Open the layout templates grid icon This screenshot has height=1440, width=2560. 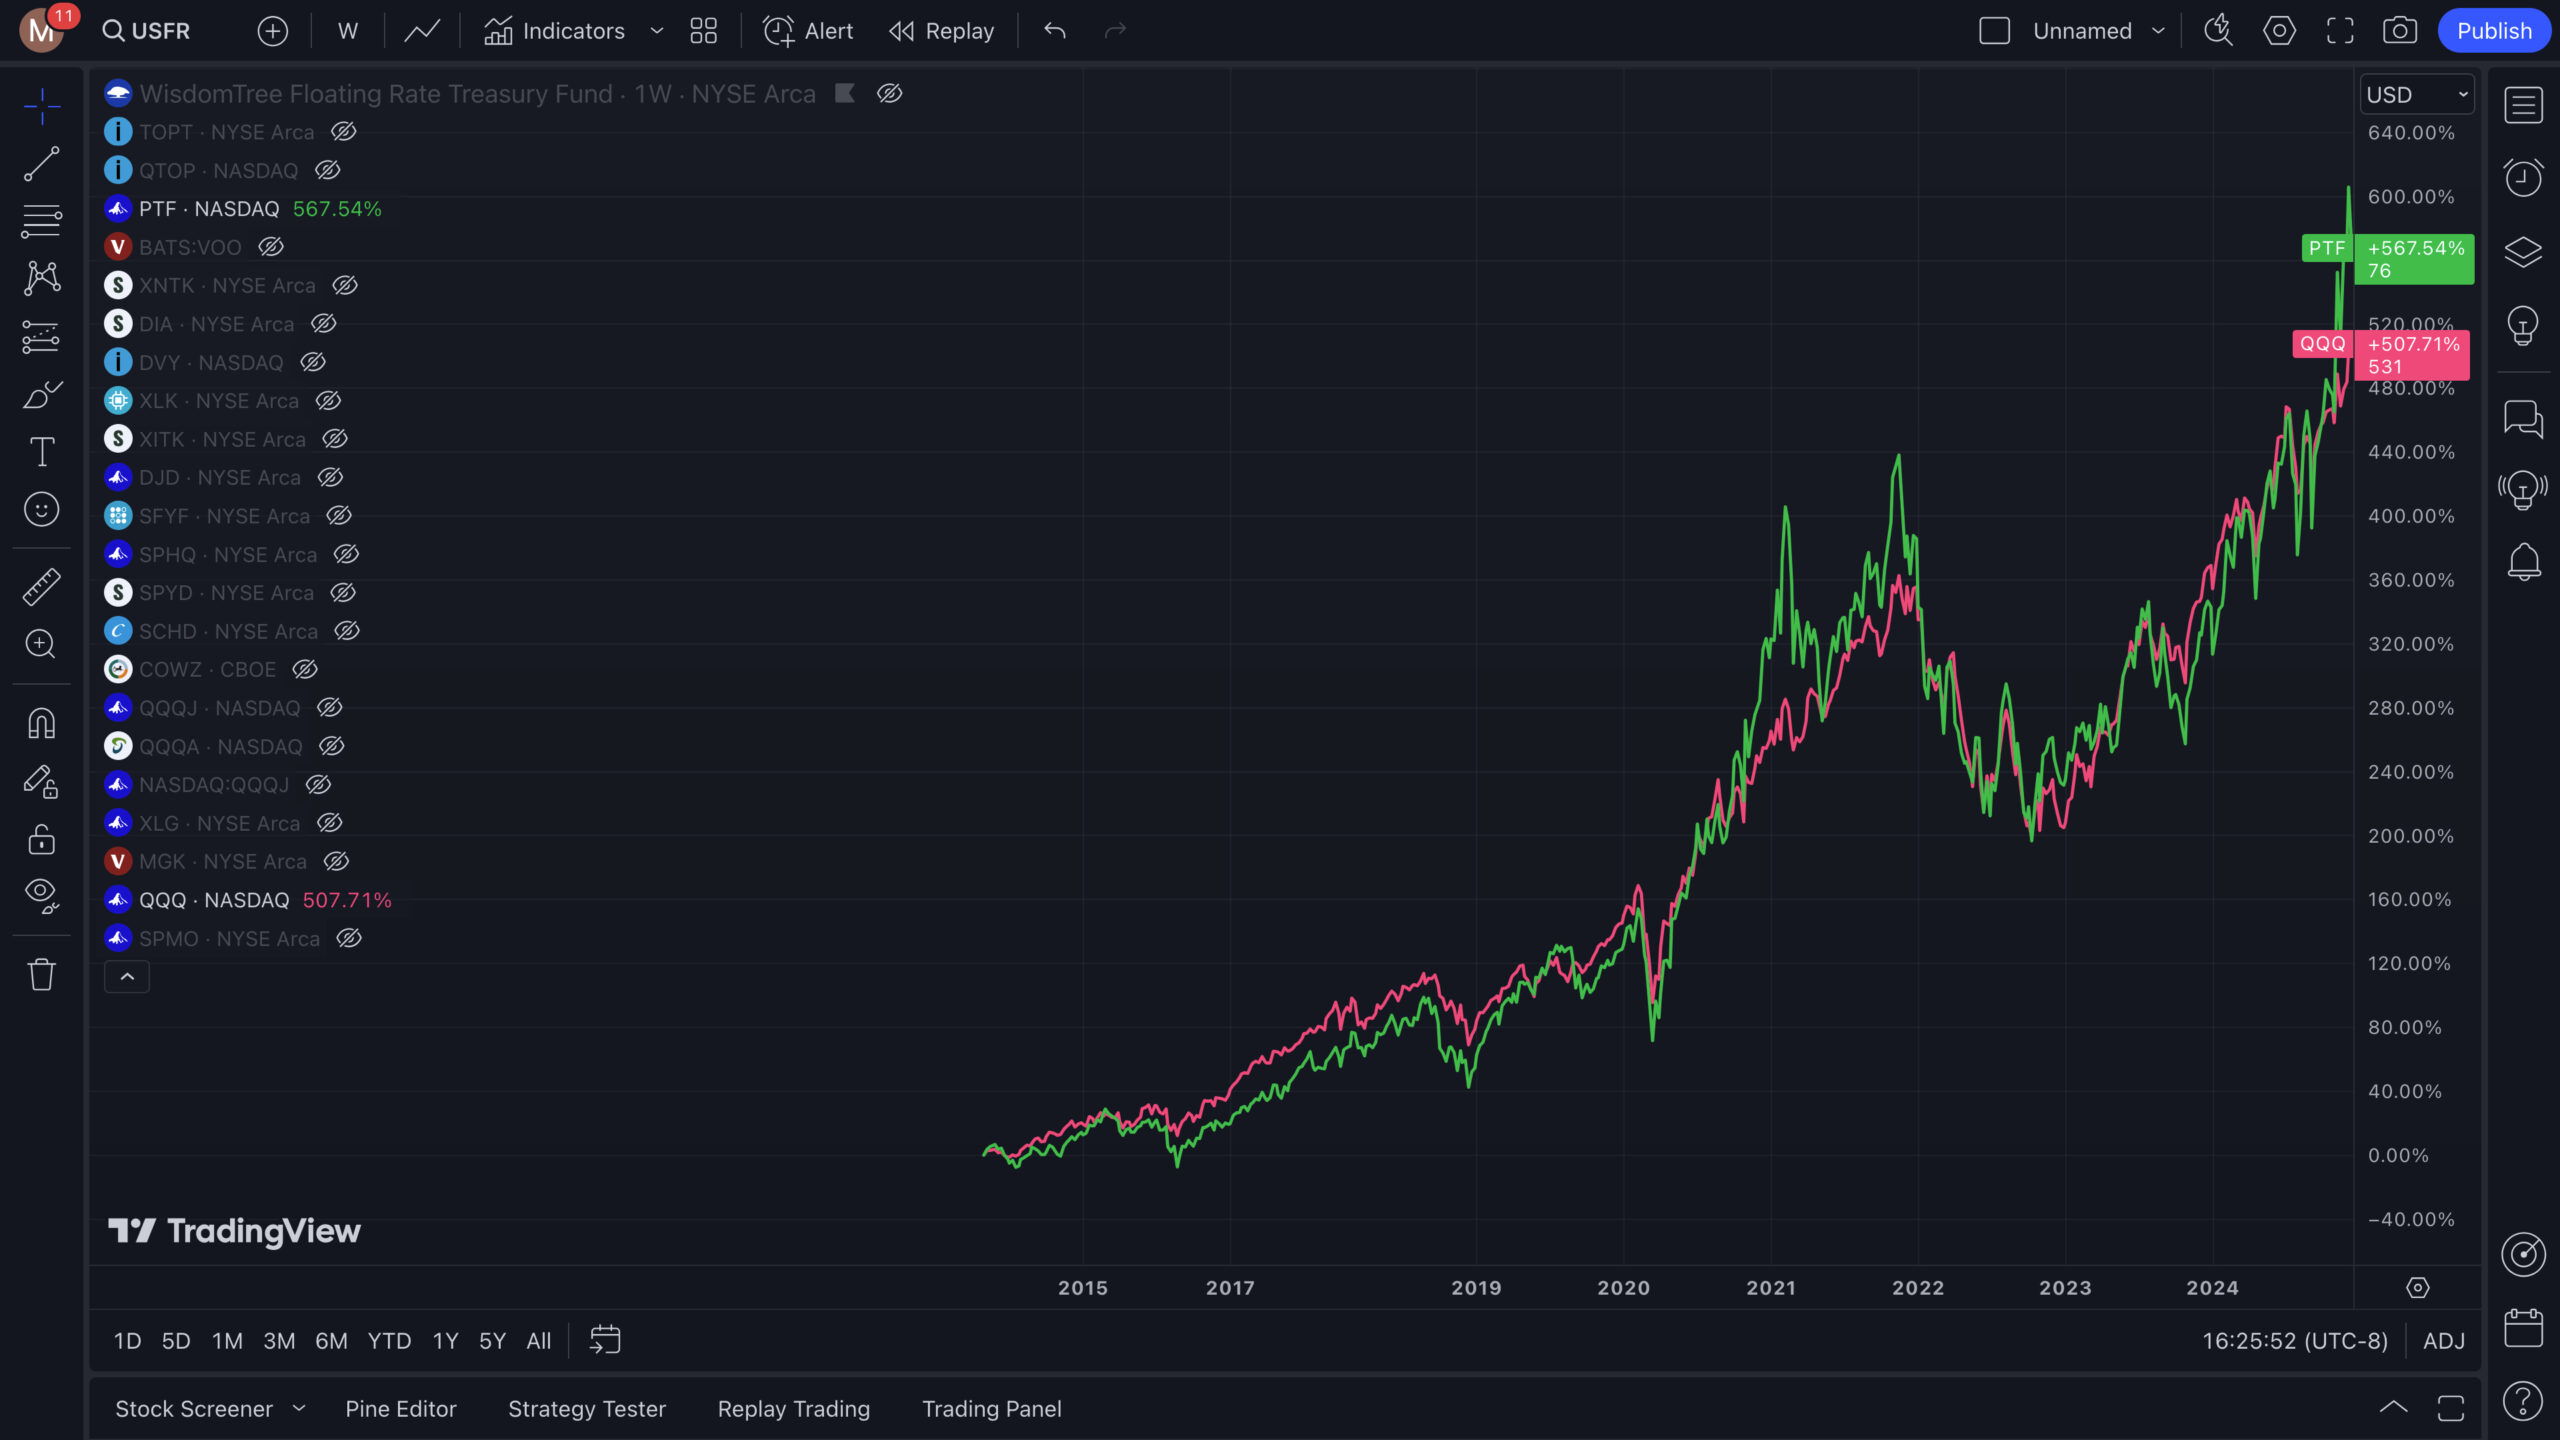703,31
